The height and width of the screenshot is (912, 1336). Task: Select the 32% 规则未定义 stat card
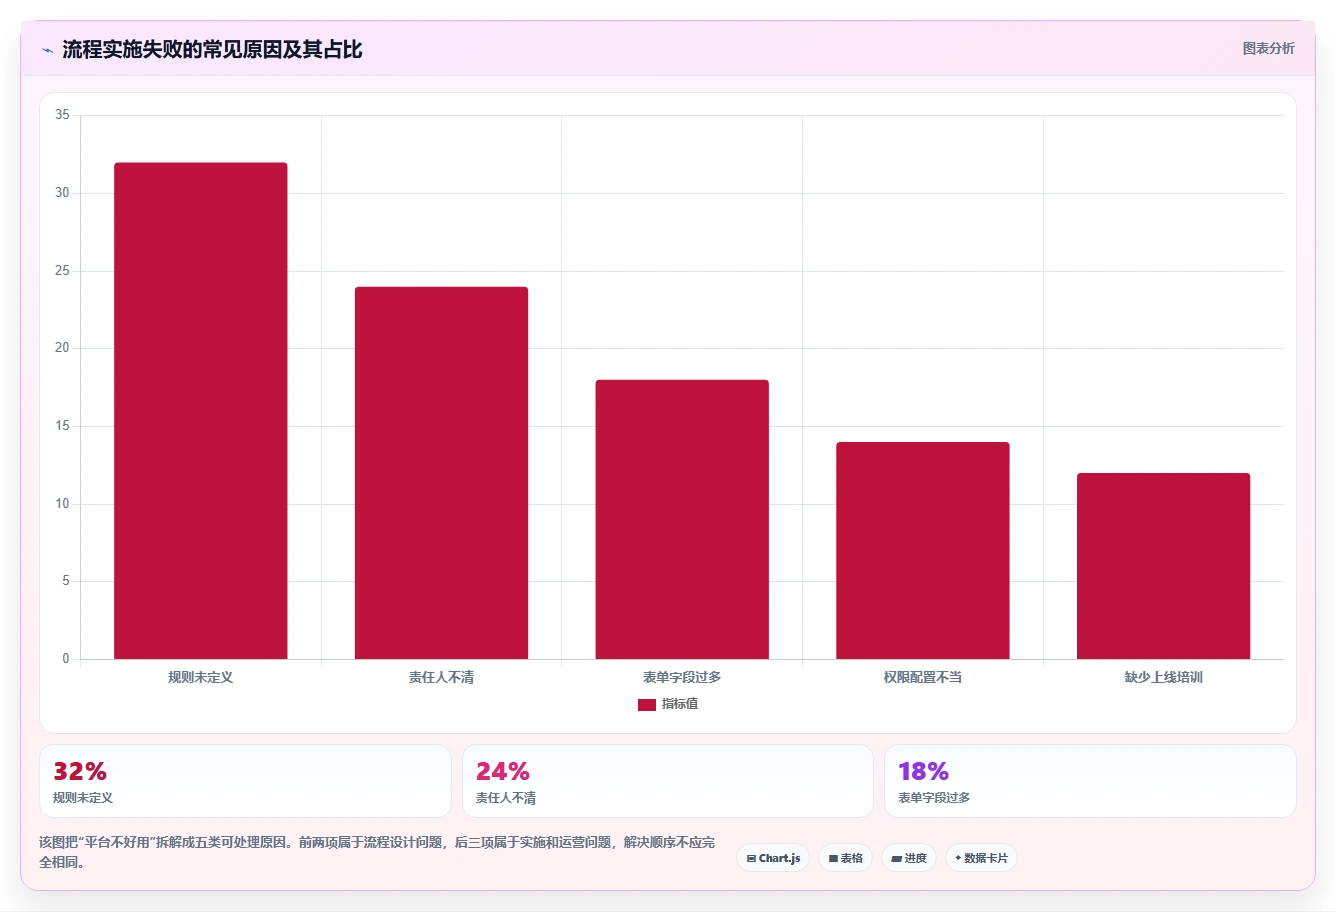(x=245, y=781)
